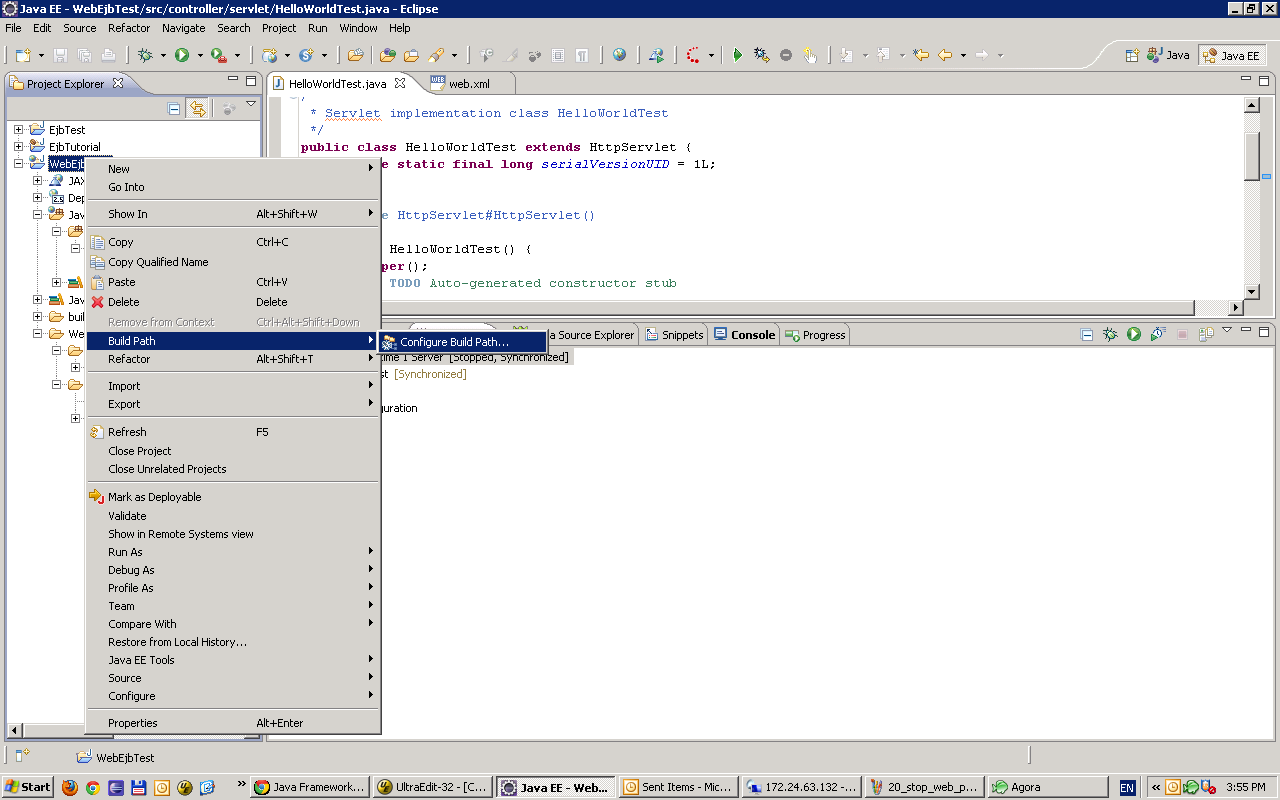Viewport: 1280px width, 800px height.
Task: Open the New wizard toolbar icon
Action: 22,55
